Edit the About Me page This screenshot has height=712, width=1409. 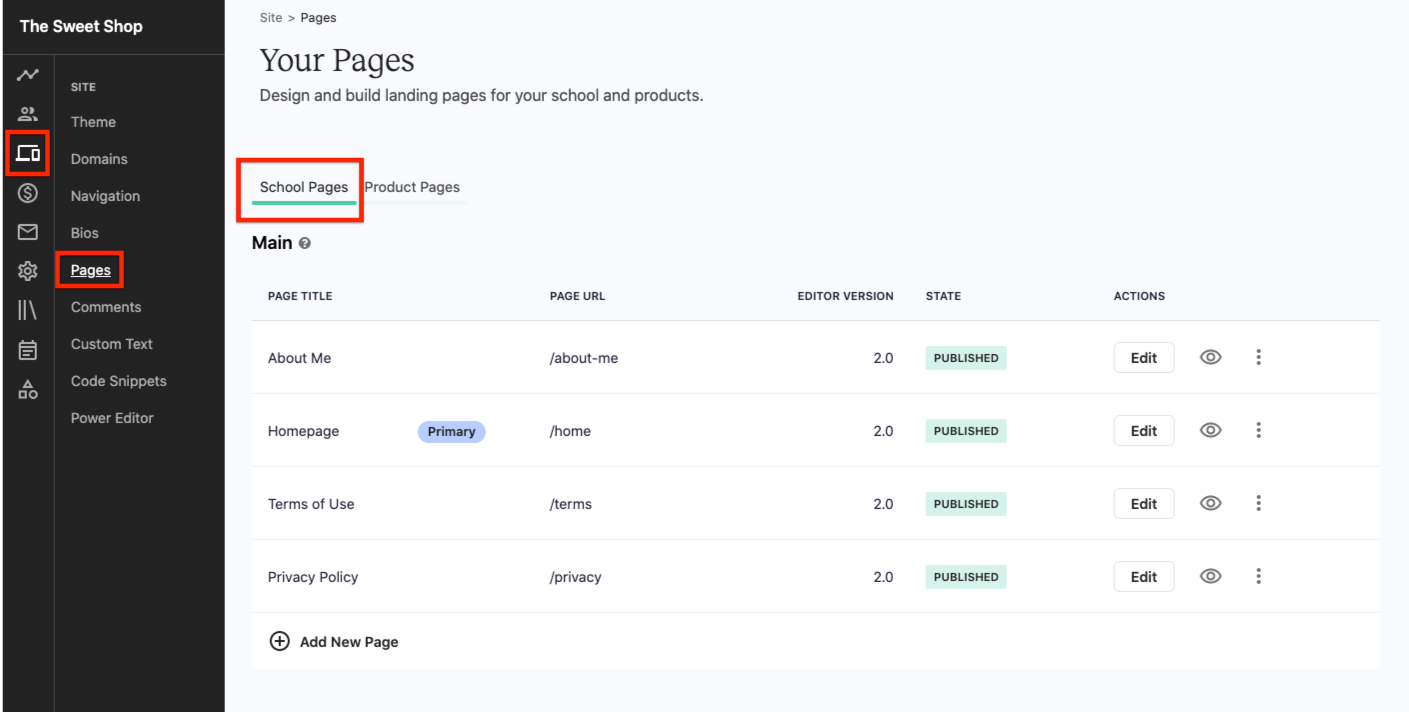click(x=1144, y=358)
